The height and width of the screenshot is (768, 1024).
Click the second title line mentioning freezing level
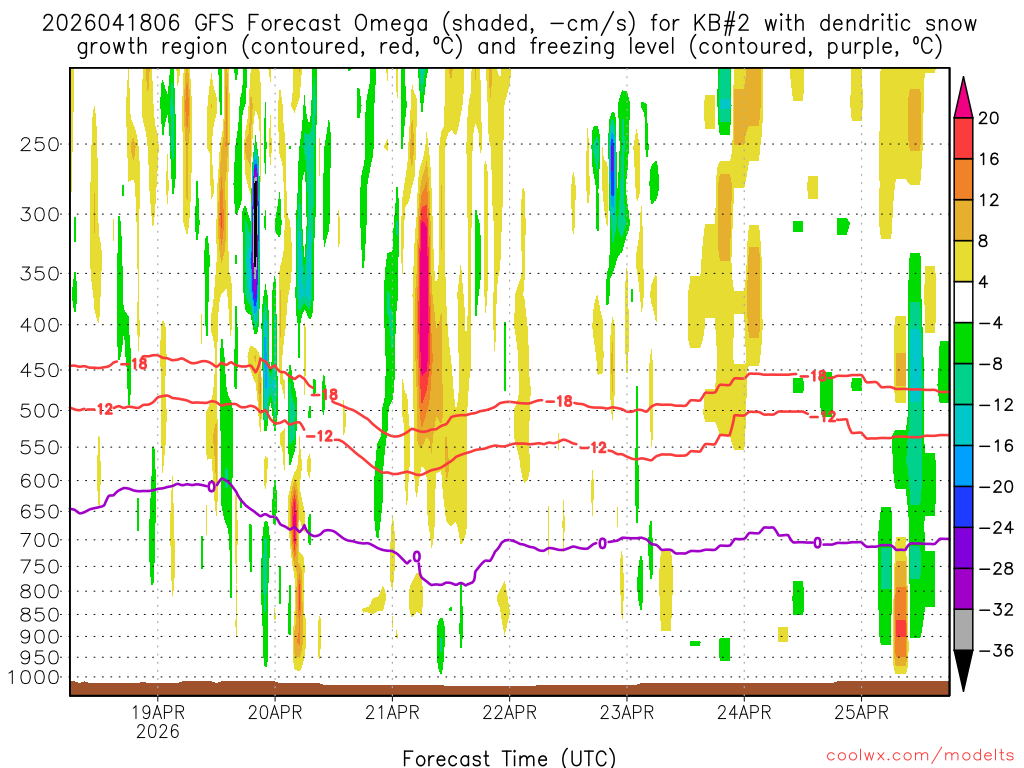pos(509,47)
